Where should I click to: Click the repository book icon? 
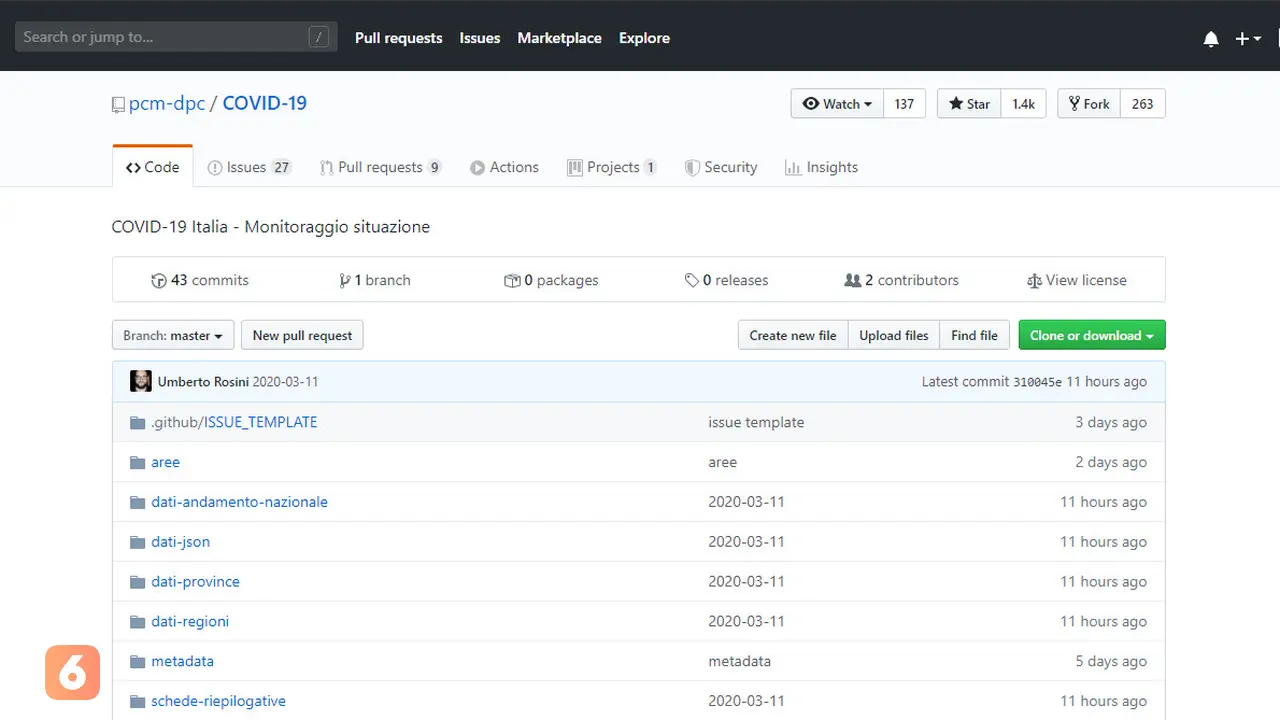click(x=119, y=104)
